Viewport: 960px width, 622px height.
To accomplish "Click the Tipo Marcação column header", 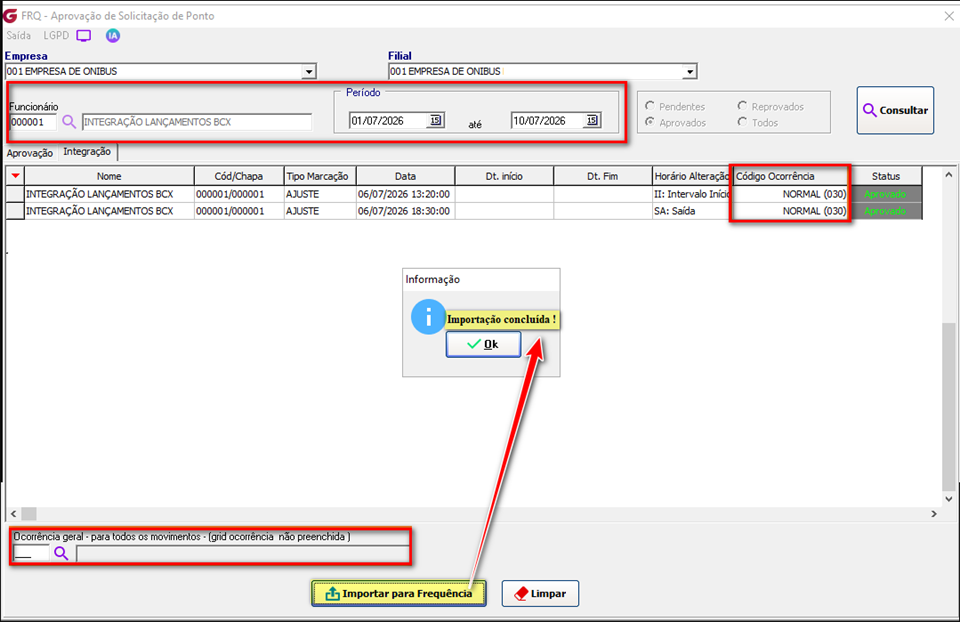I will [x=320, y=176].
